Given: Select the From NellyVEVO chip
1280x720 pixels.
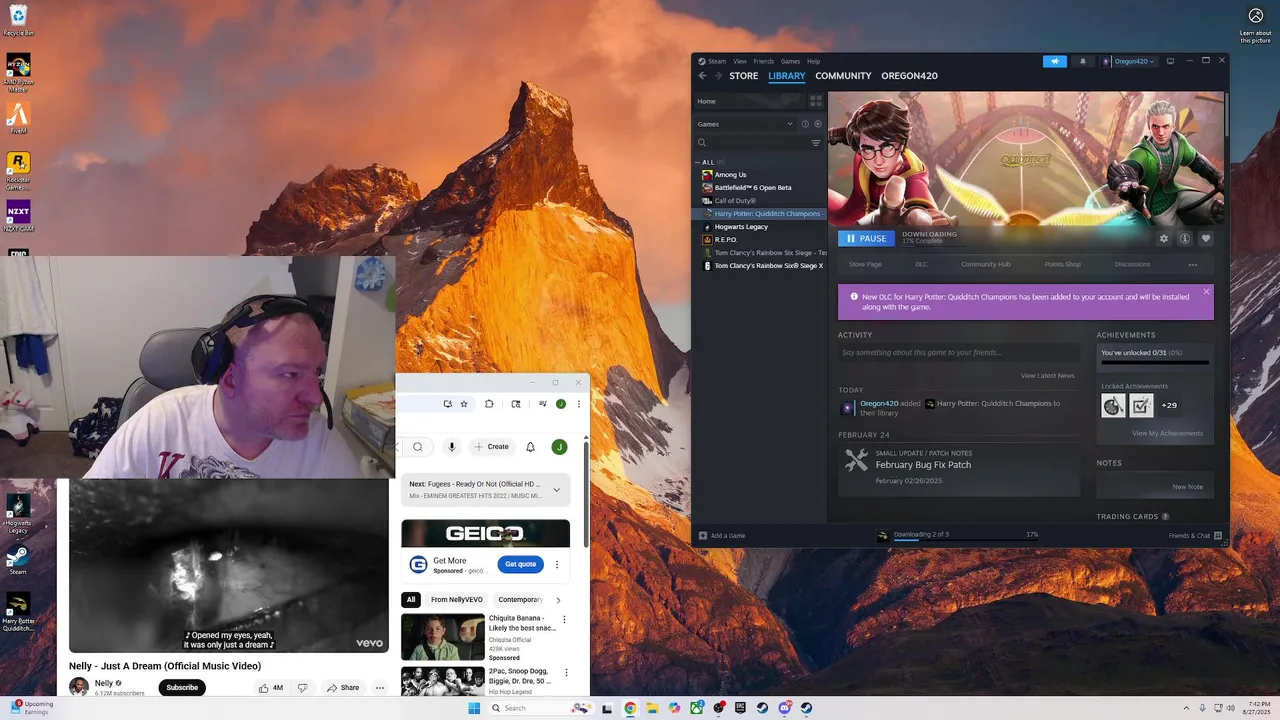Looking at the screenshot, I should (x=457, y=600).
